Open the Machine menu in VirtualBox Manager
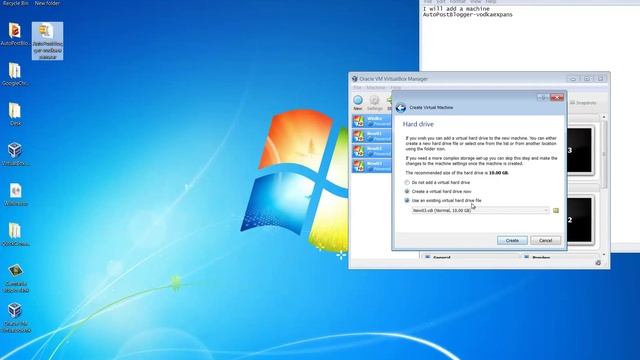The height and width of the screenshot is (360, 640). pyautogui.click(x=376, y=87)
